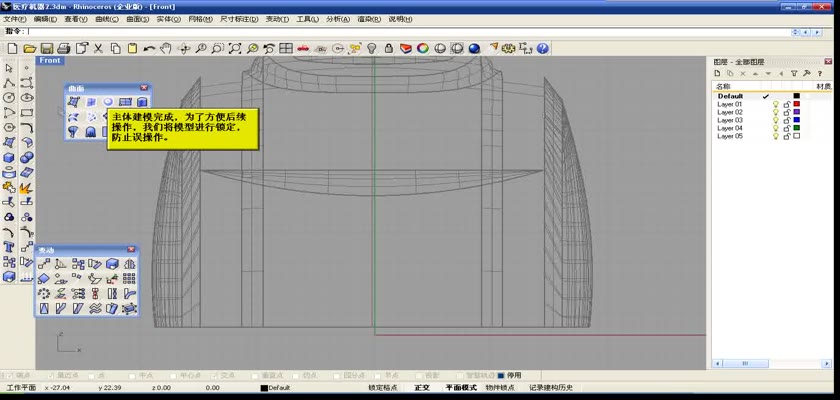Viewport: 840px width, 400px height.
Task: Open the folder icon to open file
Action: [x=30, y=48]
